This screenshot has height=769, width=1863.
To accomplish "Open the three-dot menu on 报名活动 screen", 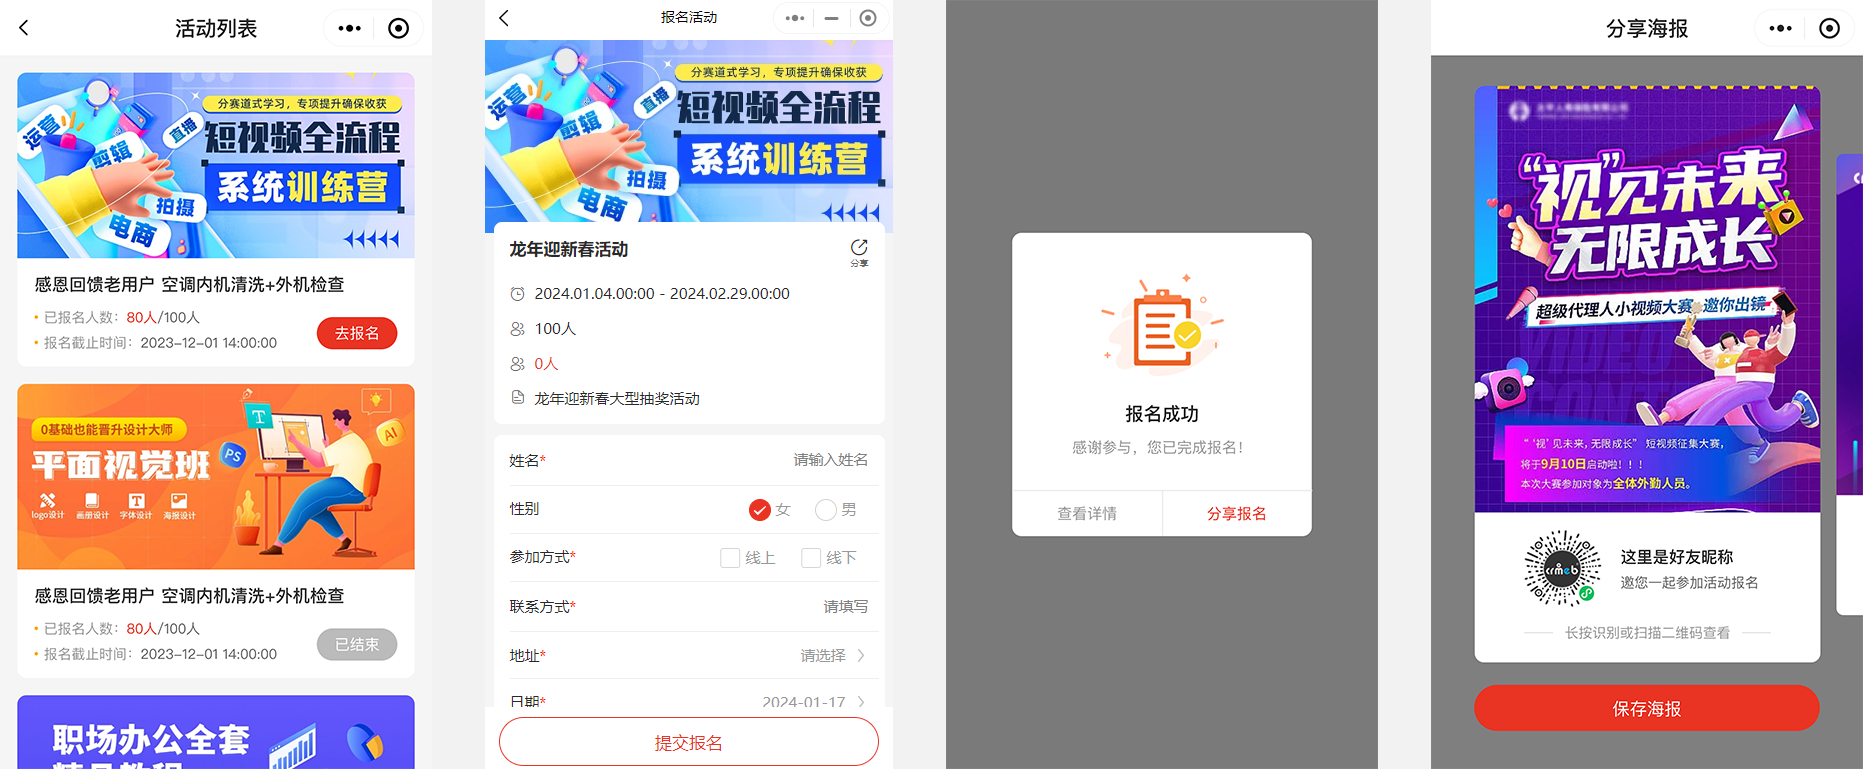I will coord(795,18).
